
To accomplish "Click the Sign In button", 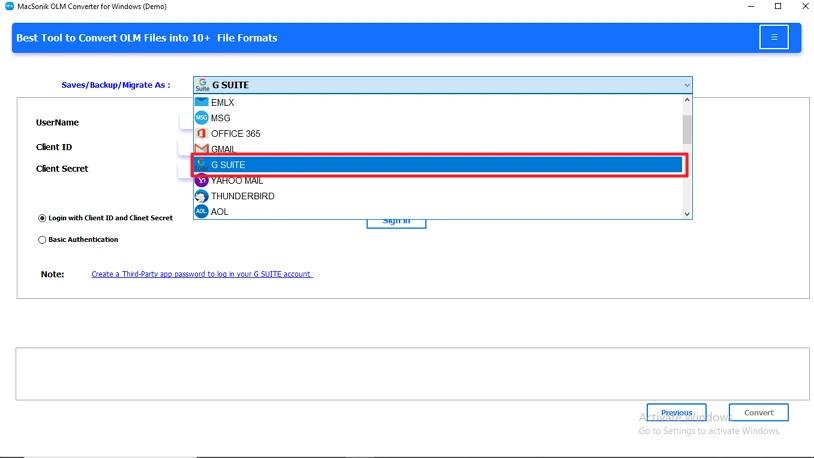I will (x=396, y=223).
